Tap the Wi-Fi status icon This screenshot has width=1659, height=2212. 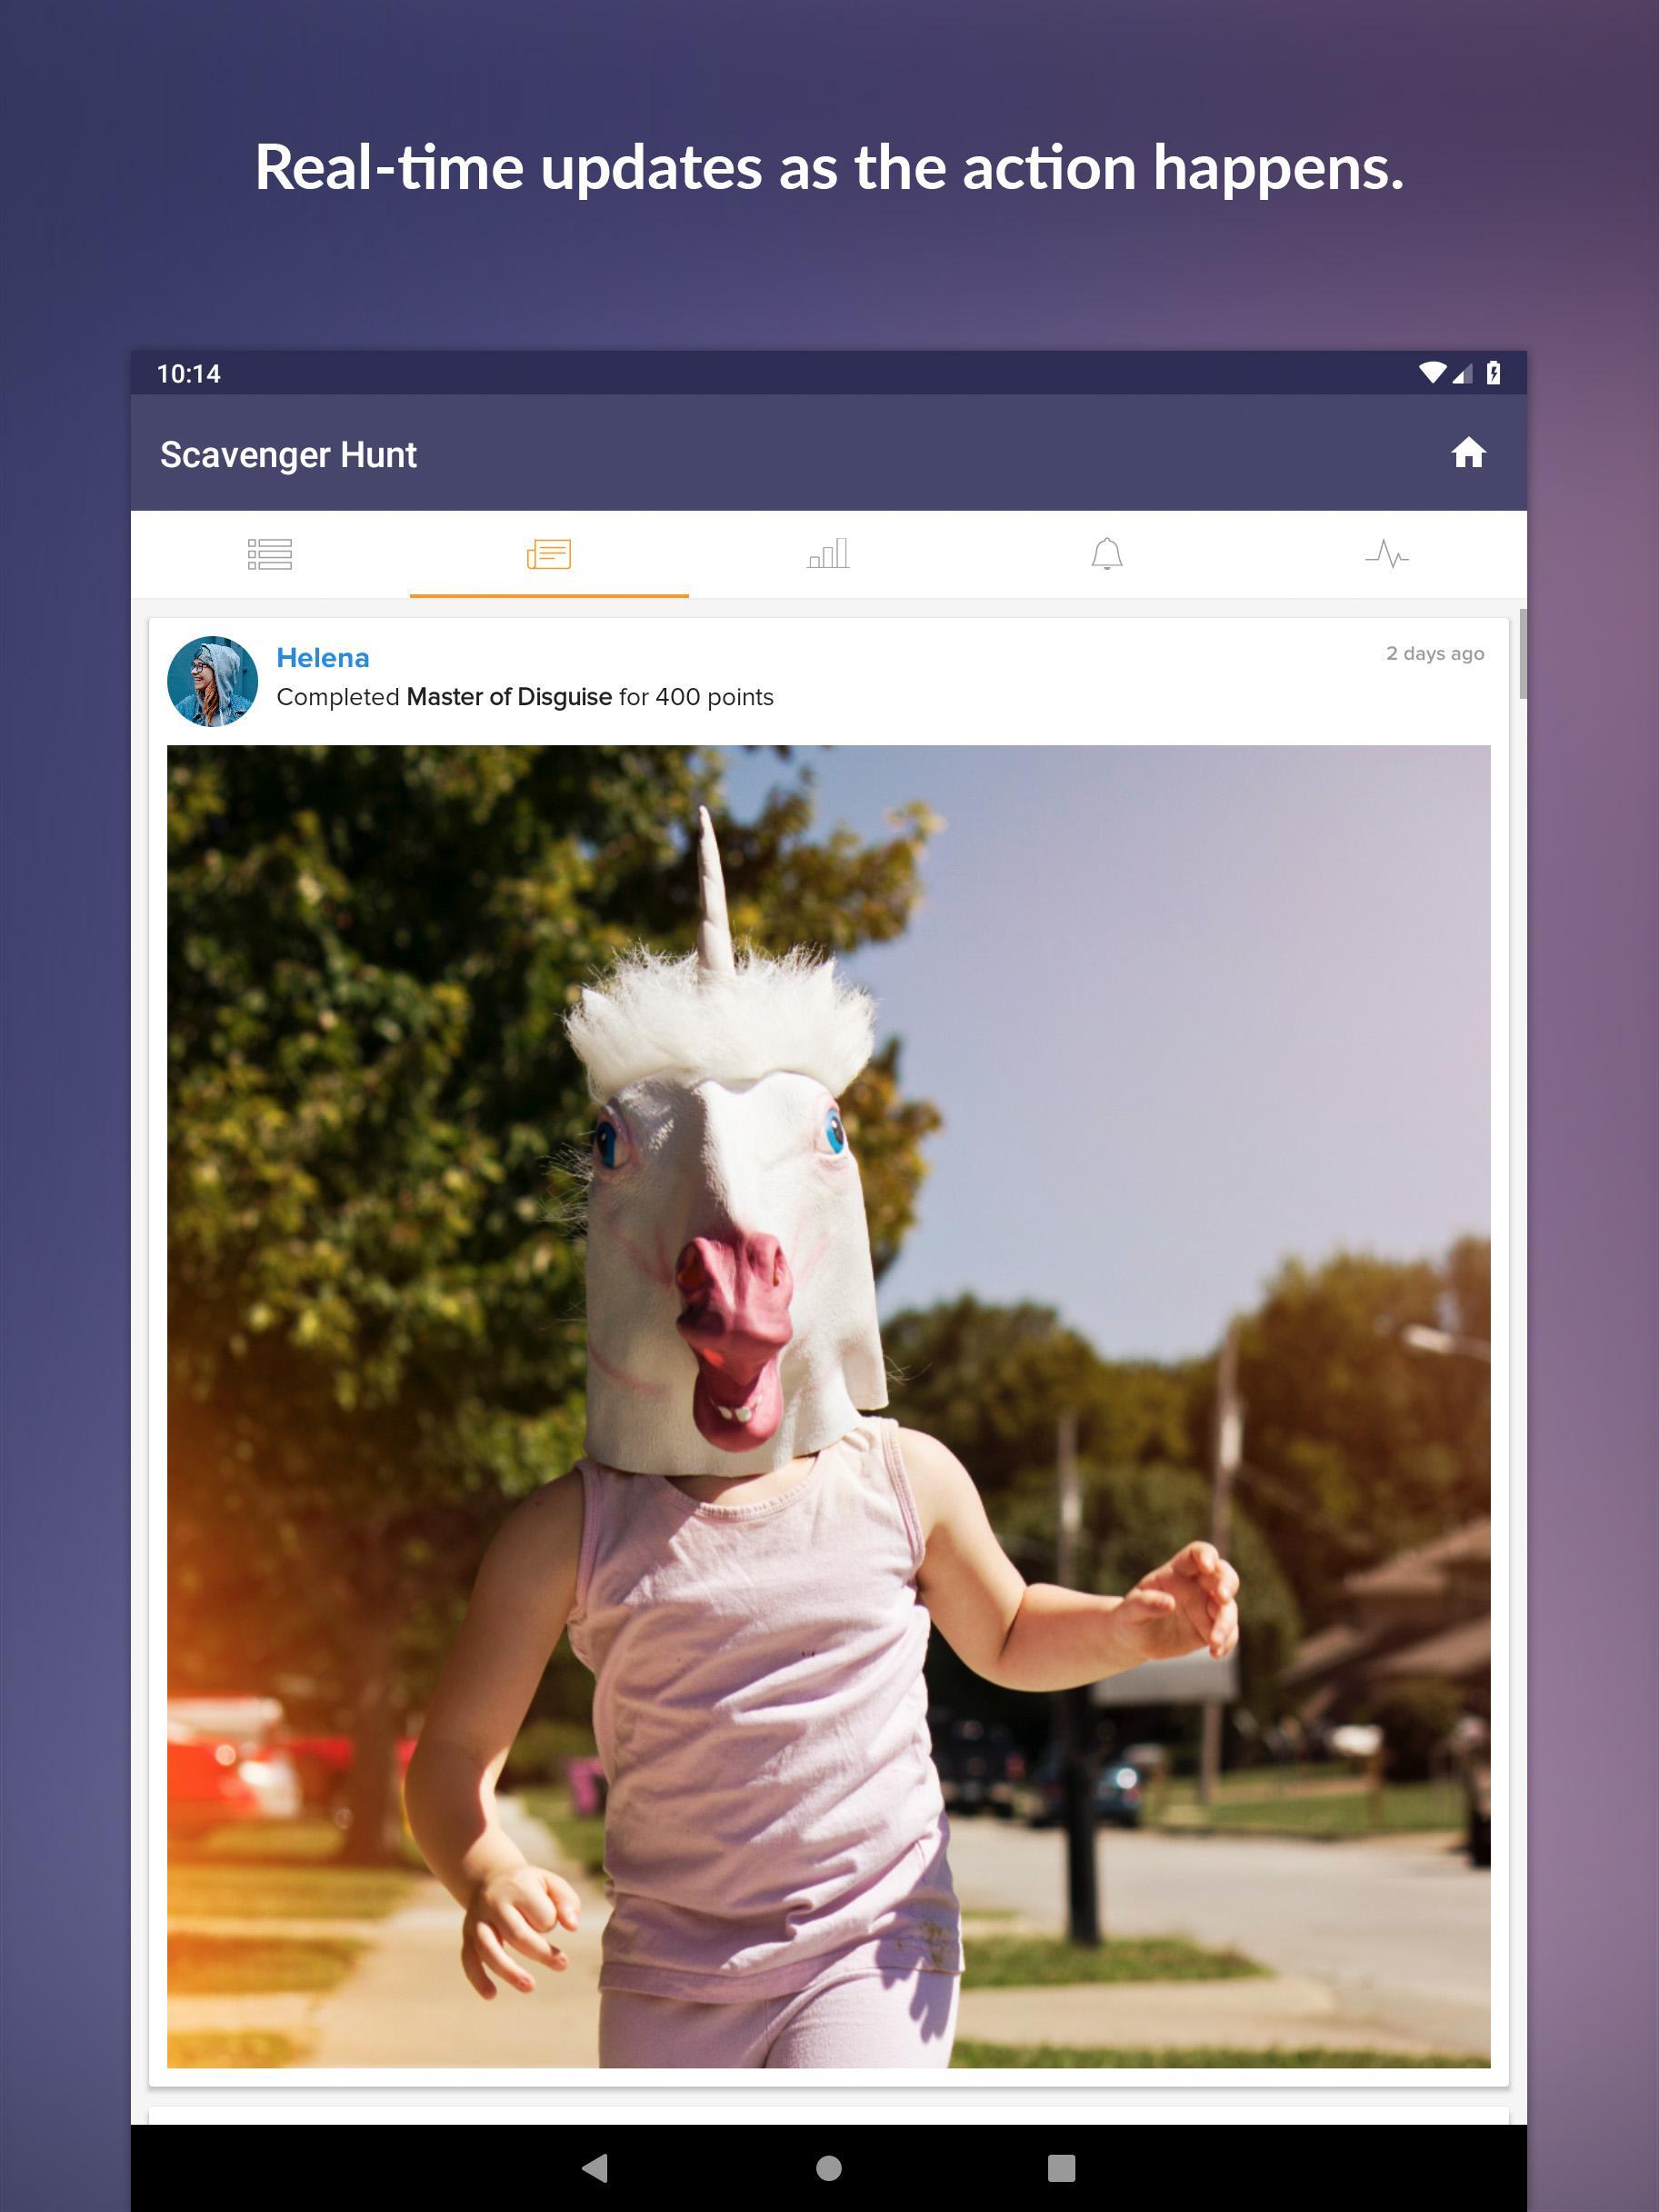click(1432, 373)
